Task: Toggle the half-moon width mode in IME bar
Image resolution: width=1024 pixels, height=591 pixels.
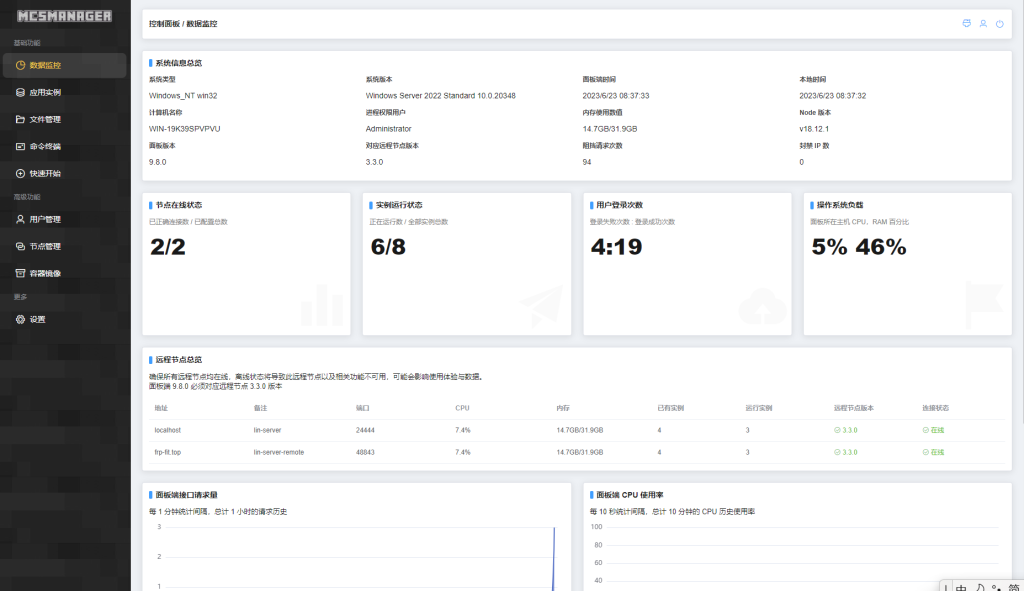Action: [981, 587]
